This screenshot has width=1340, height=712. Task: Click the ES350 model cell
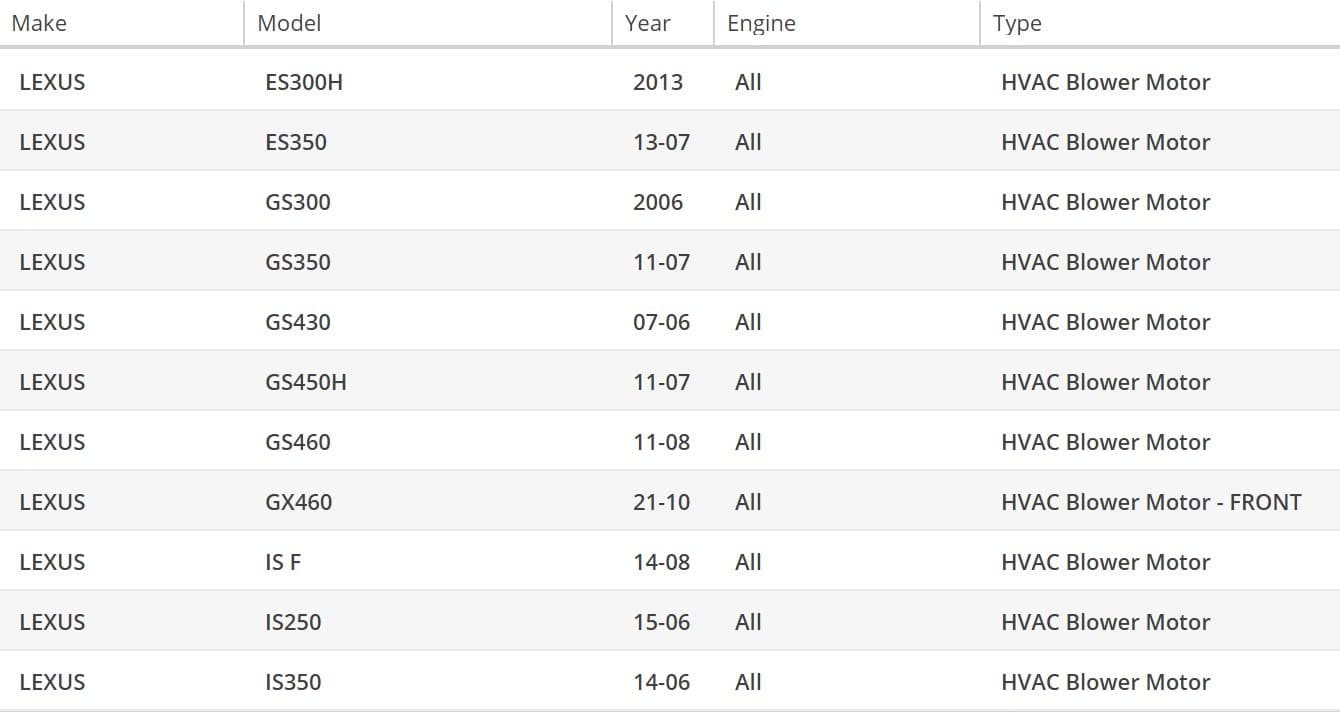click(x=296, y=142)
